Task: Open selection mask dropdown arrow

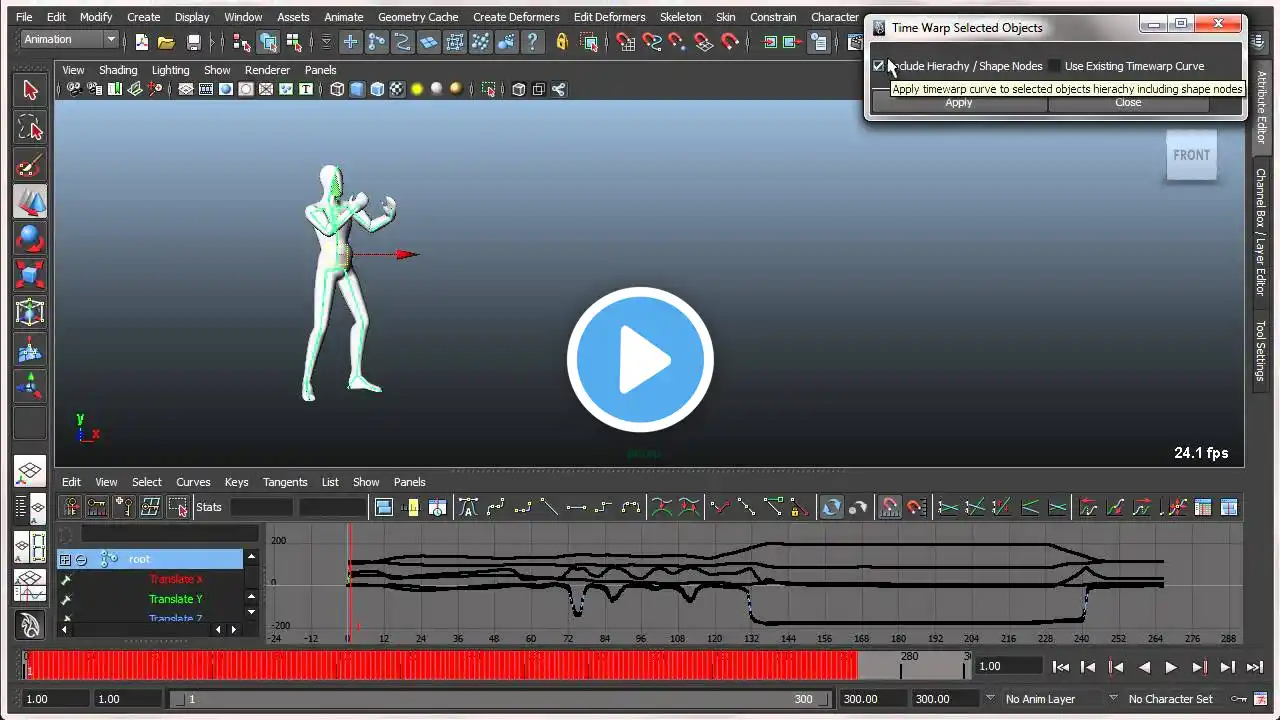Action: click(326, 41)
